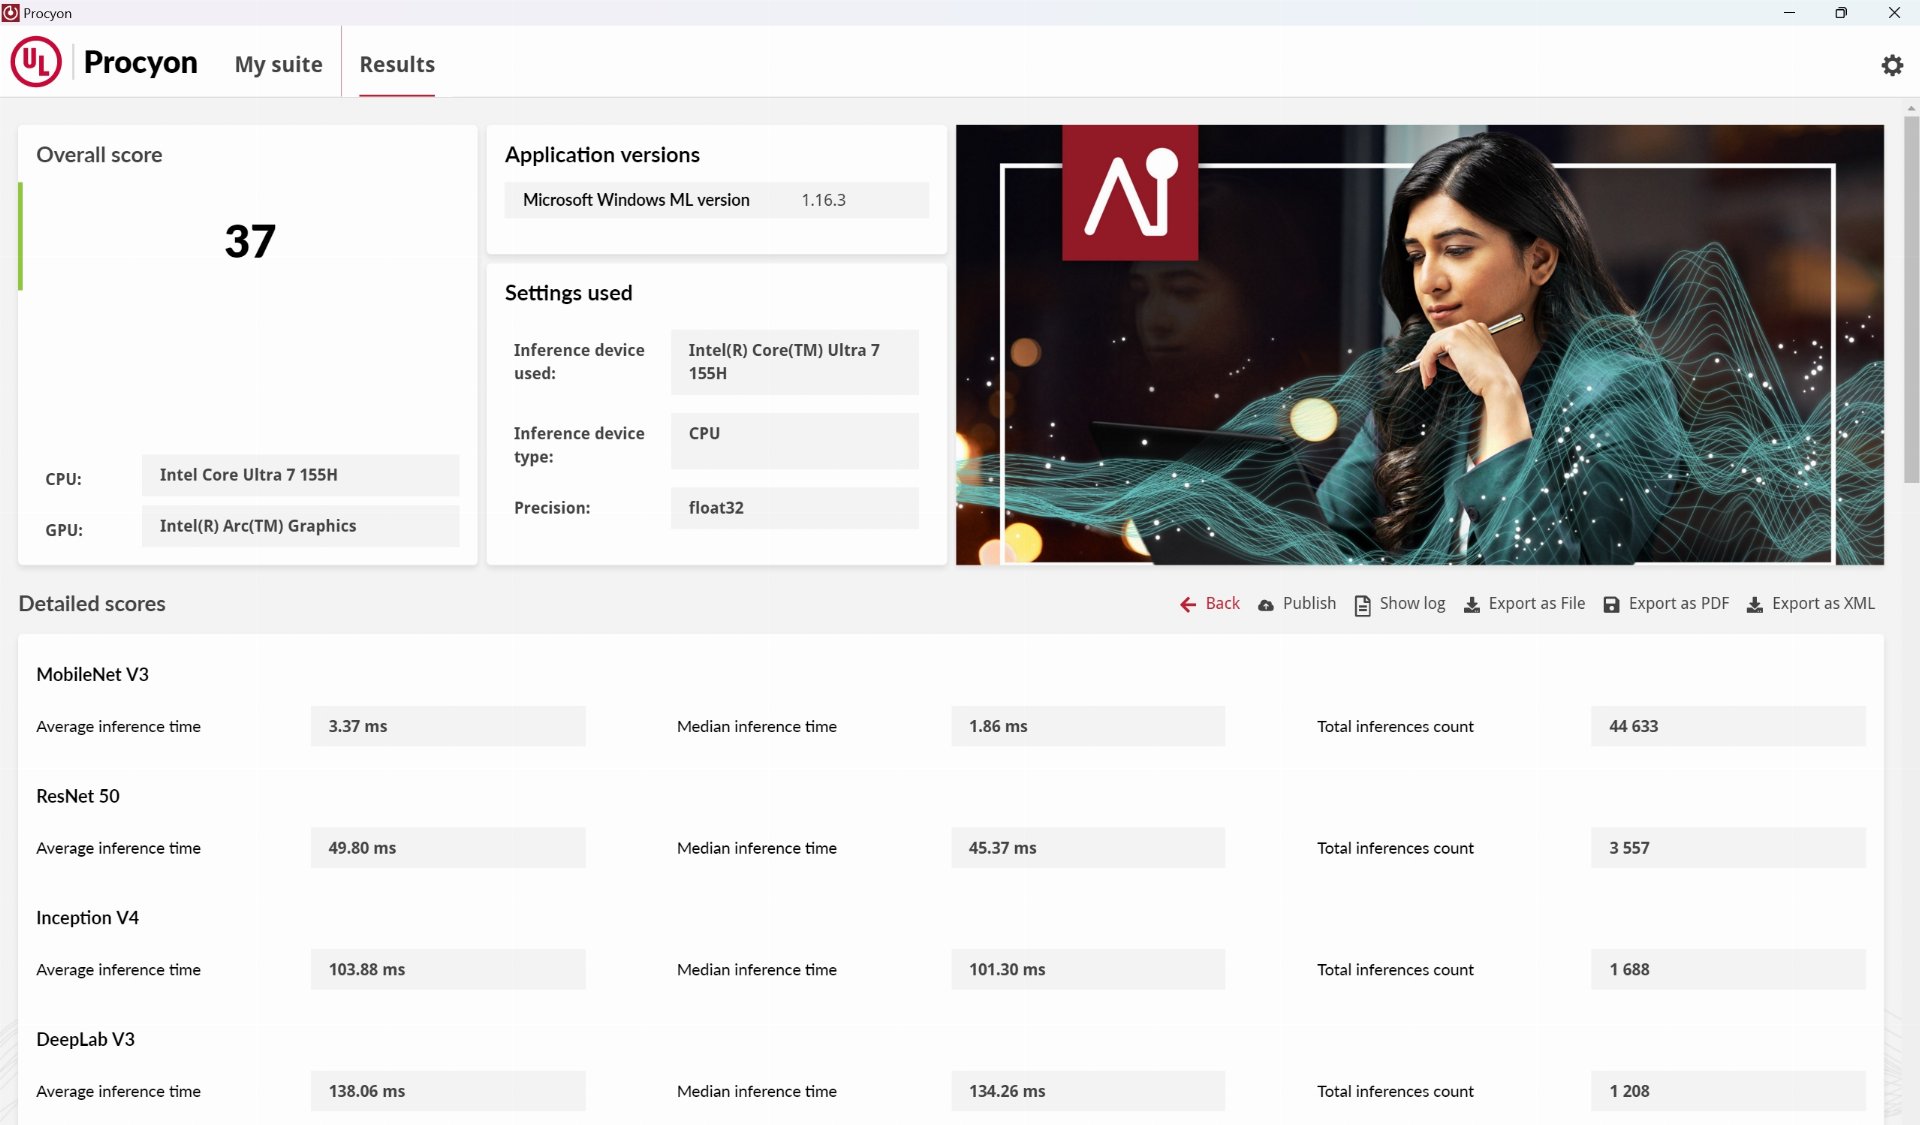Click DeepLab average time 138.06 ms
The width and height of the screenshot is (1920, 1125).
(448, 1091)
